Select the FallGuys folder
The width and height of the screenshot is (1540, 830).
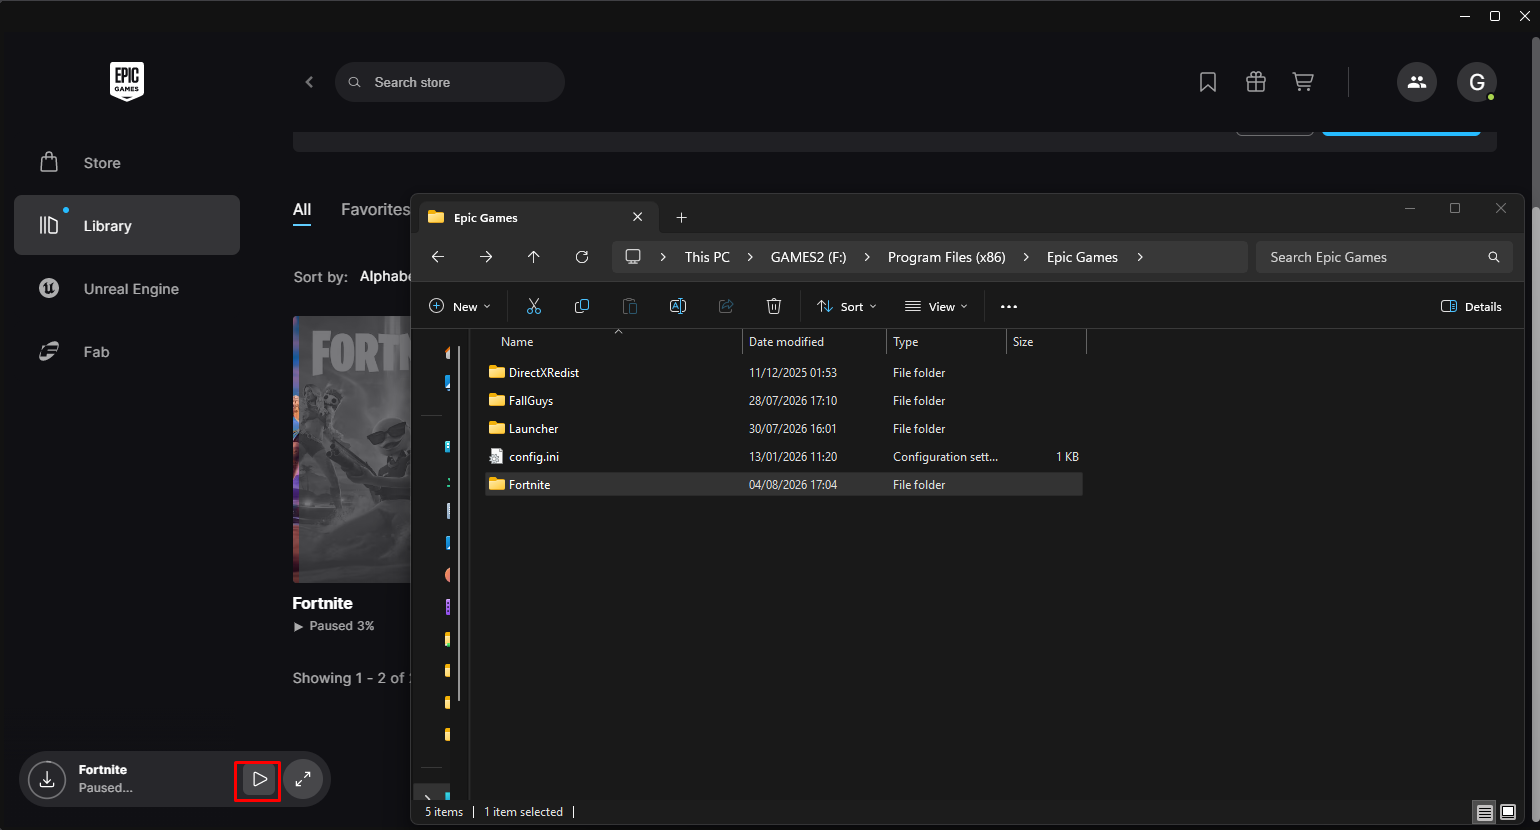point(784,400)
